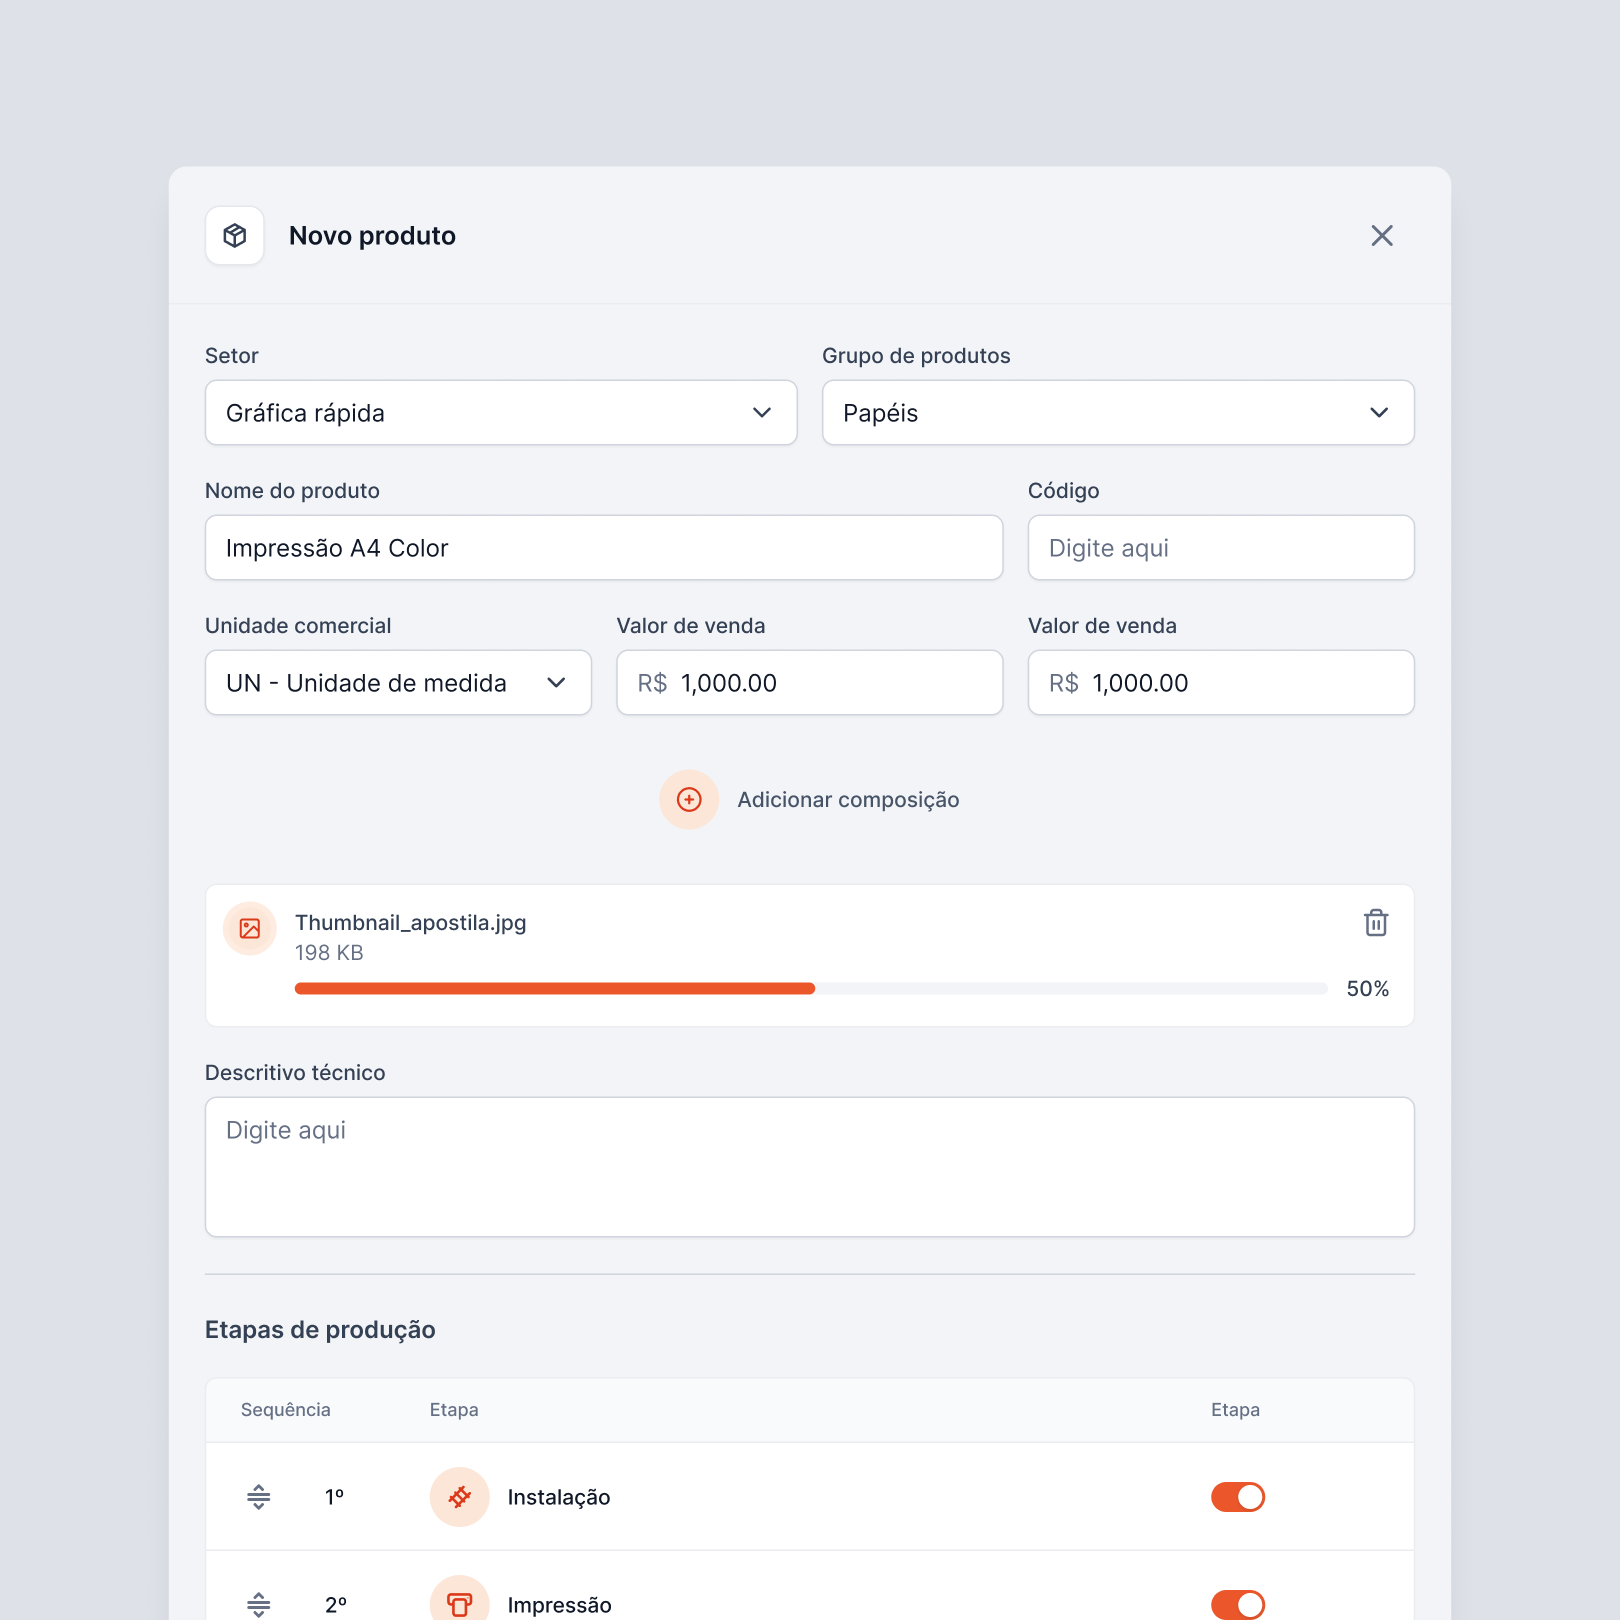Open the Unidade comercial dropdown
Image resolution: width=1620 pixels, height=1620 pixels.
[397, 683]
